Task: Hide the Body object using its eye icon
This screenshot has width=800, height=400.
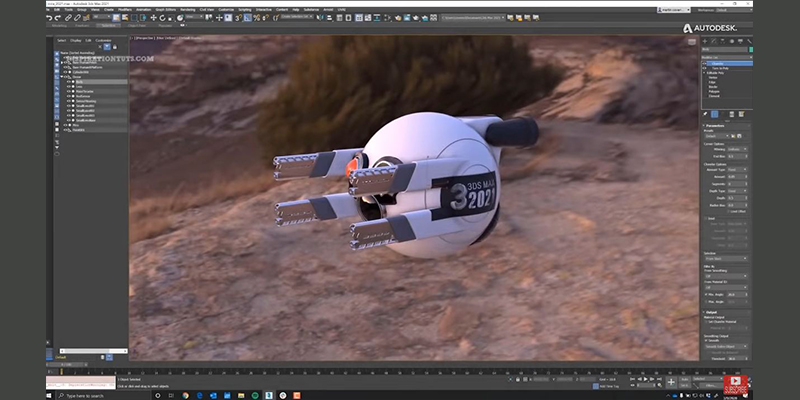Action: [x=68, y=82]
